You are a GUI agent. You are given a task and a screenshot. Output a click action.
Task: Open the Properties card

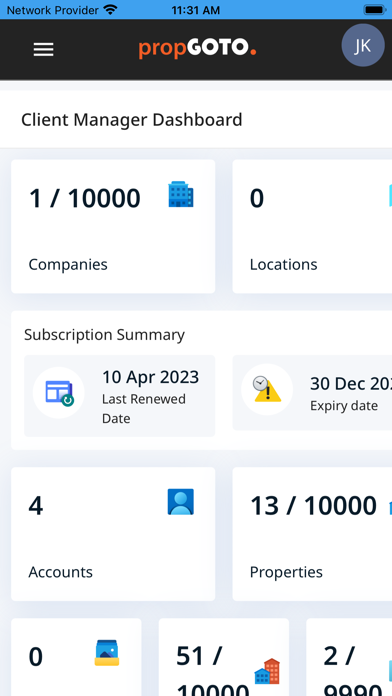tap(312, 534)
